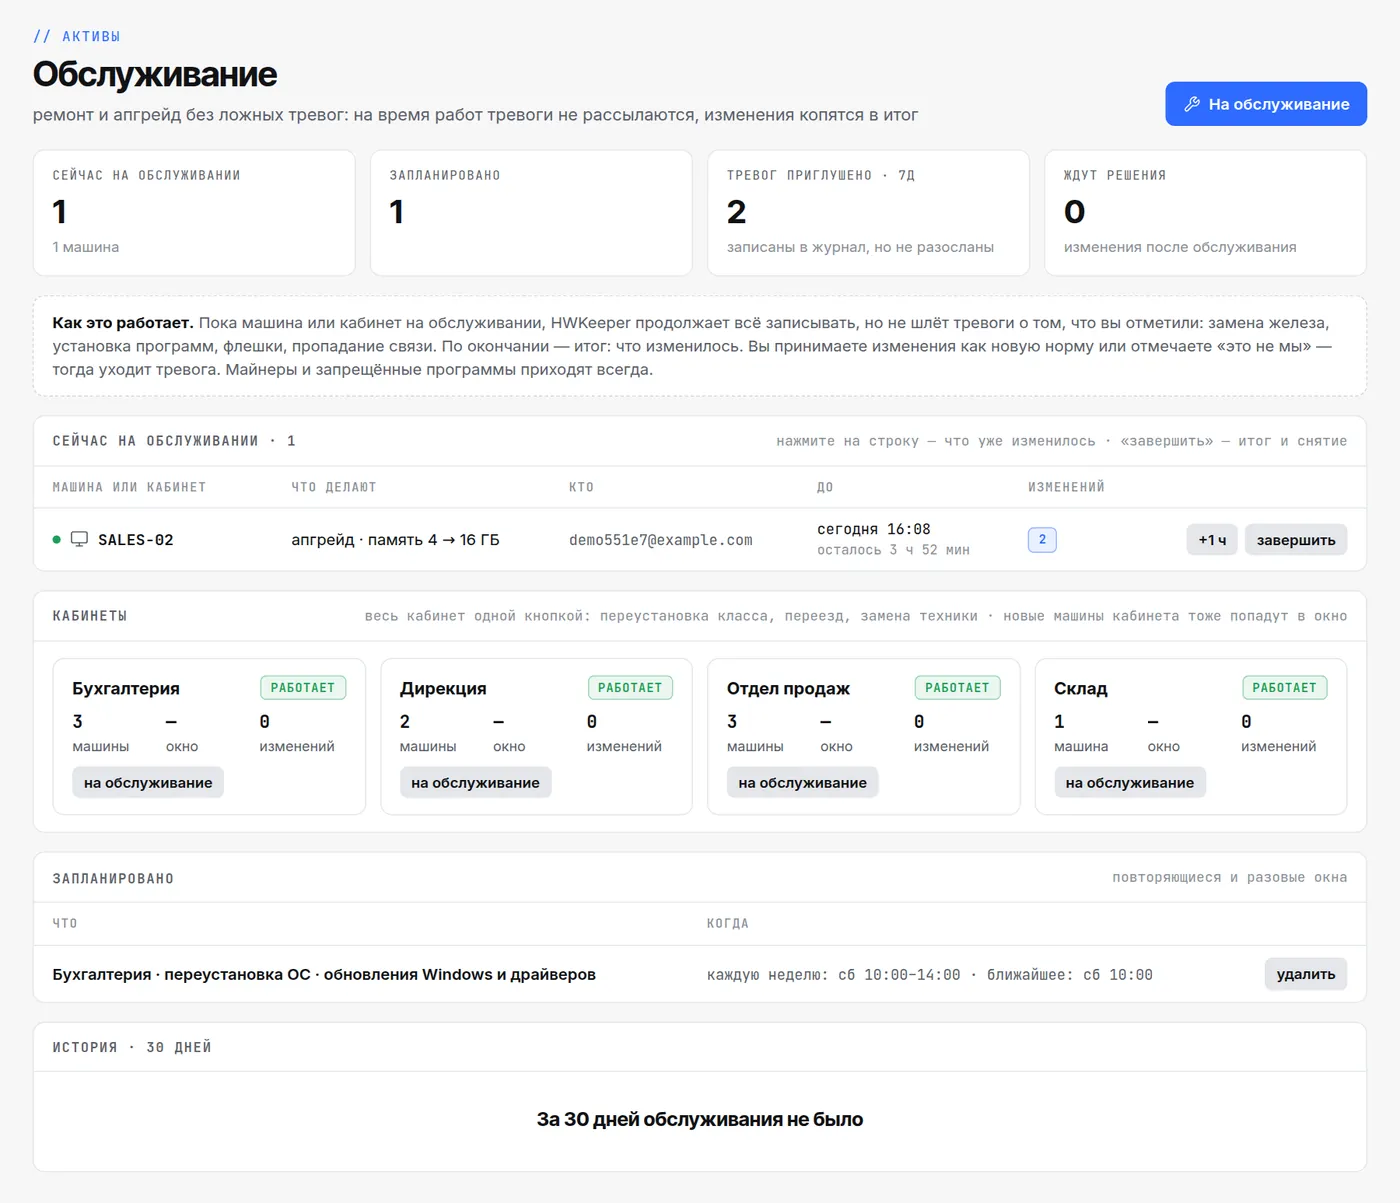Image resolution: width=1400 pixels, height=1203 pixels.
Task: Click the demo551e7@example.com email
Action: click(661, 540)
